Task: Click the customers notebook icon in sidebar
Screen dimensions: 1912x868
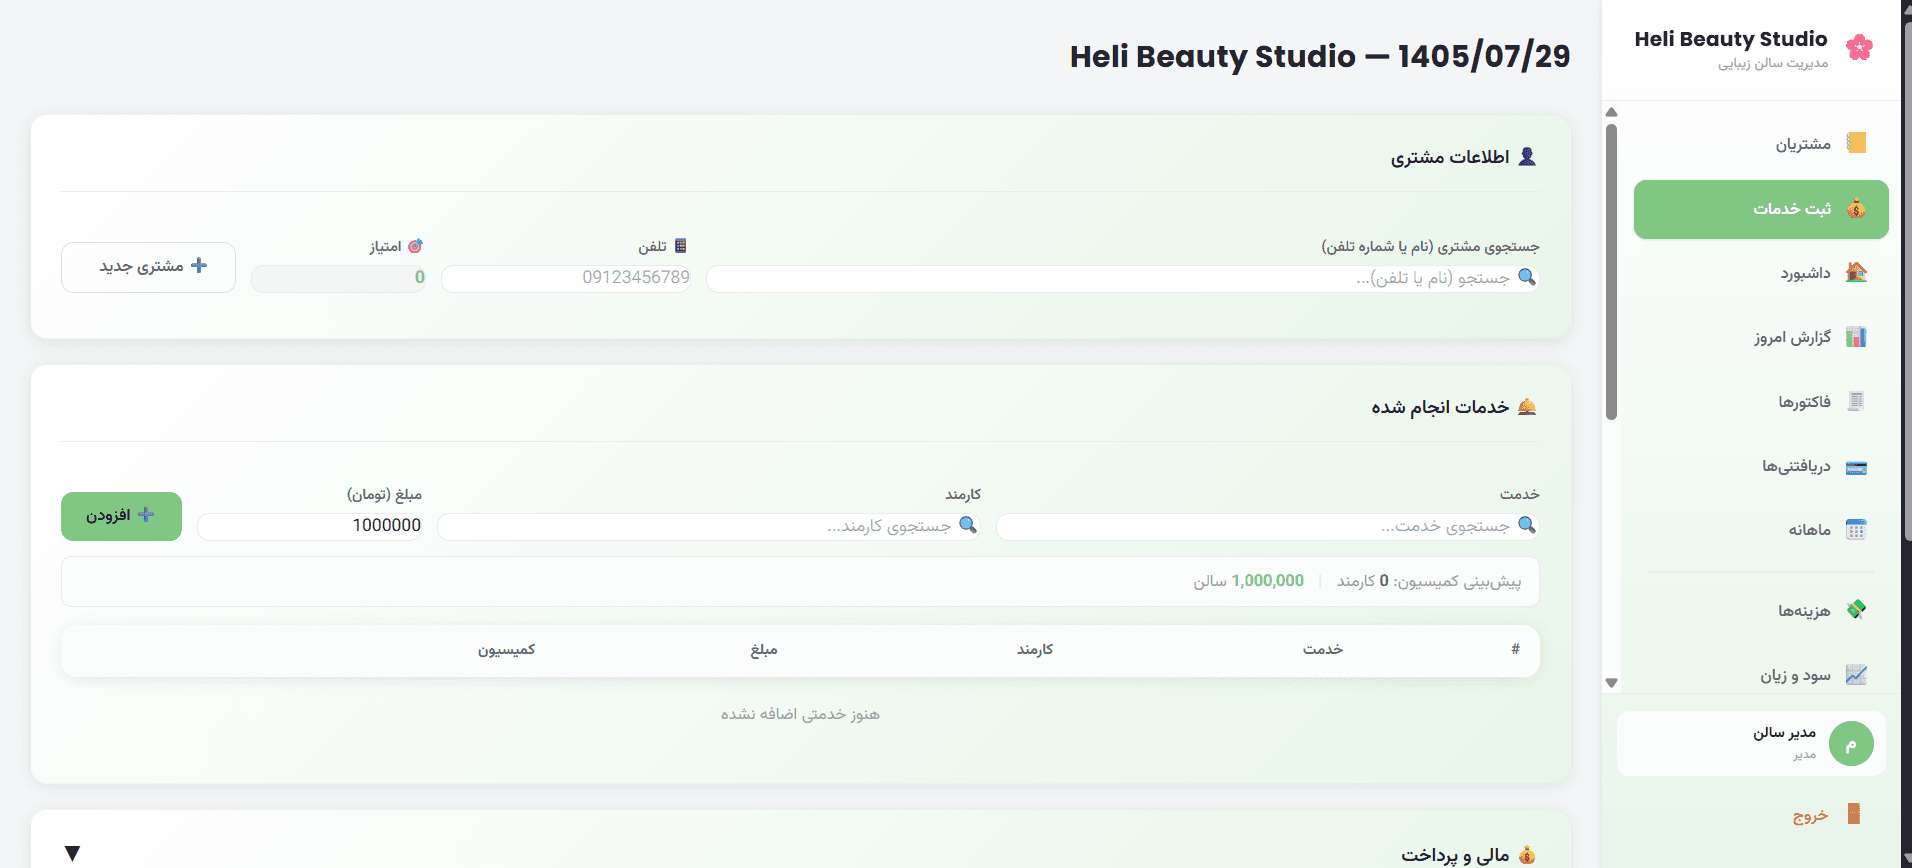Action: point(1856,143)
